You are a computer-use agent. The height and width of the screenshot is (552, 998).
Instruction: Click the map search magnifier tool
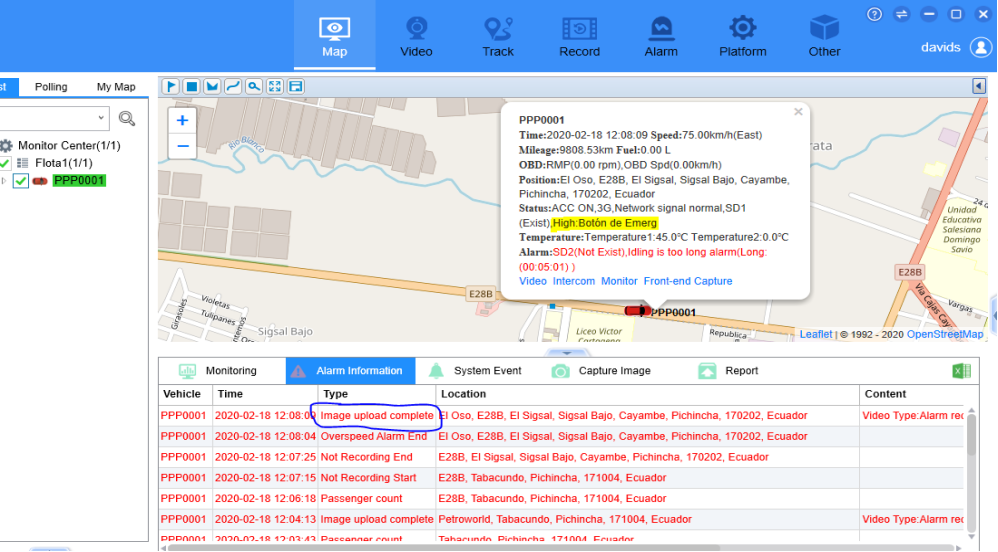254,86
